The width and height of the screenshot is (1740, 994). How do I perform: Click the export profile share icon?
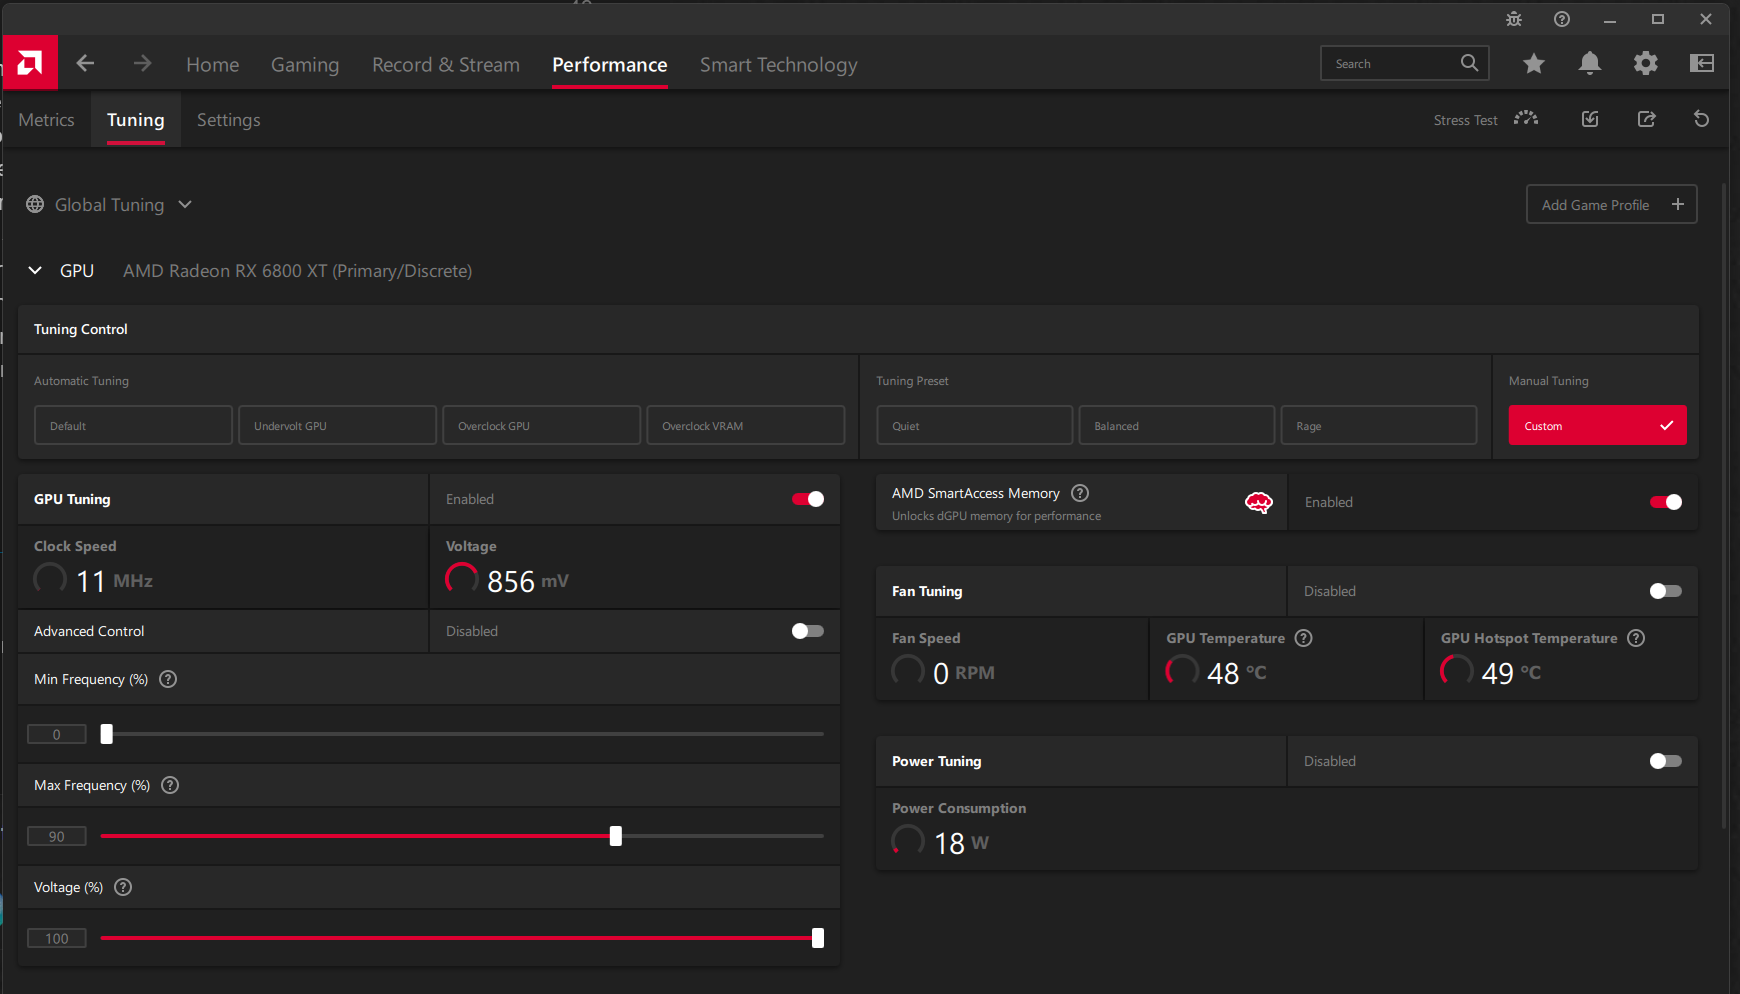coord(1646,119)
